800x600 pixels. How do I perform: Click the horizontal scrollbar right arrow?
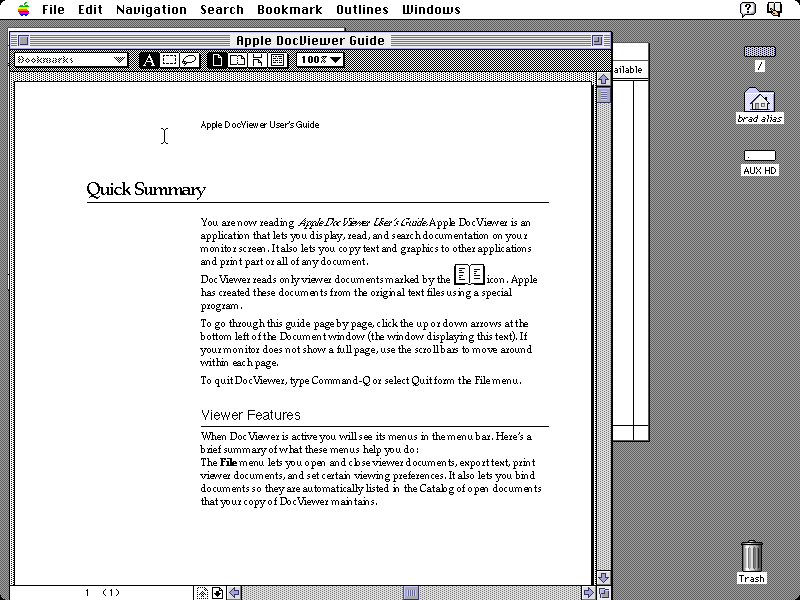click(588, 593)
